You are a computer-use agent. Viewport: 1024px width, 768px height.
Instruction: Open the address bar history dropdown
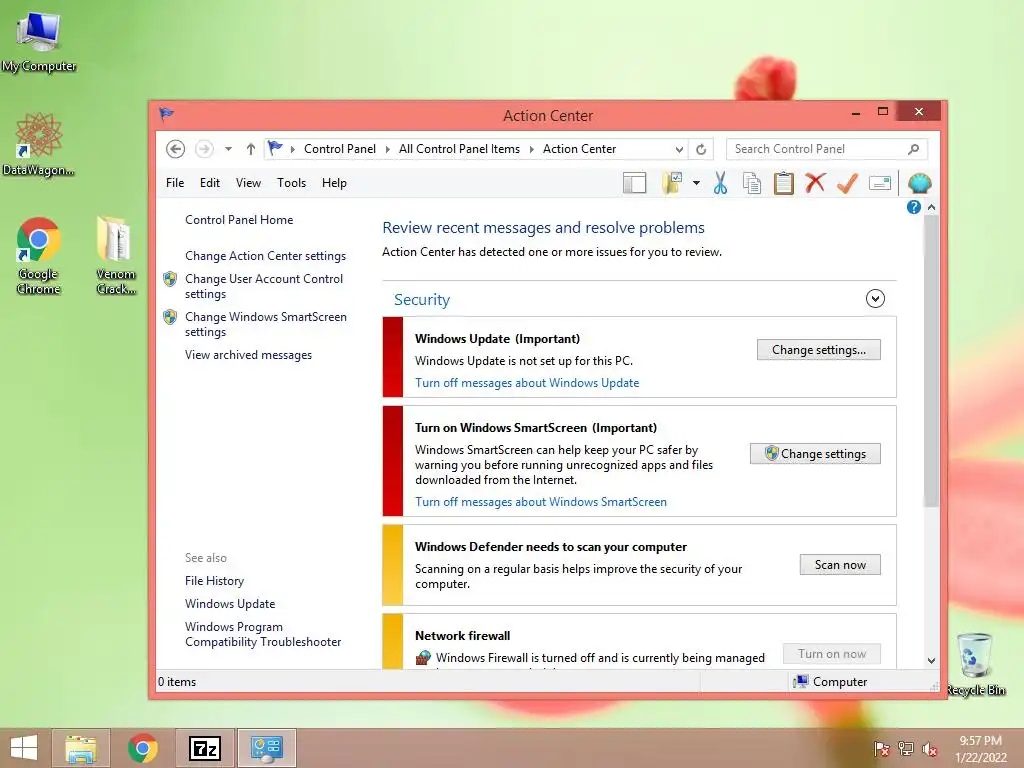tap(679, 149)
